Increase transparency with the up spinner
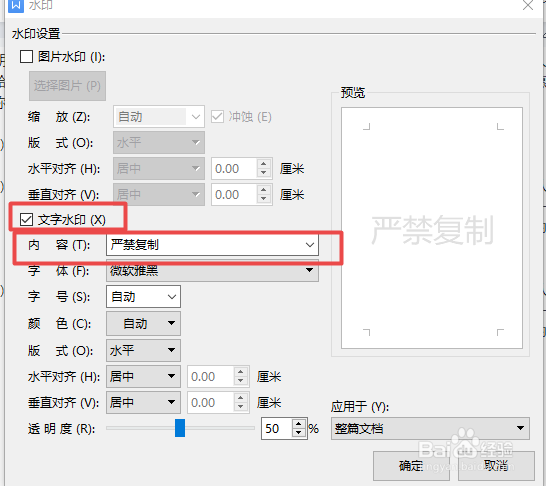 pyautogui.click(x=299, y=424)
